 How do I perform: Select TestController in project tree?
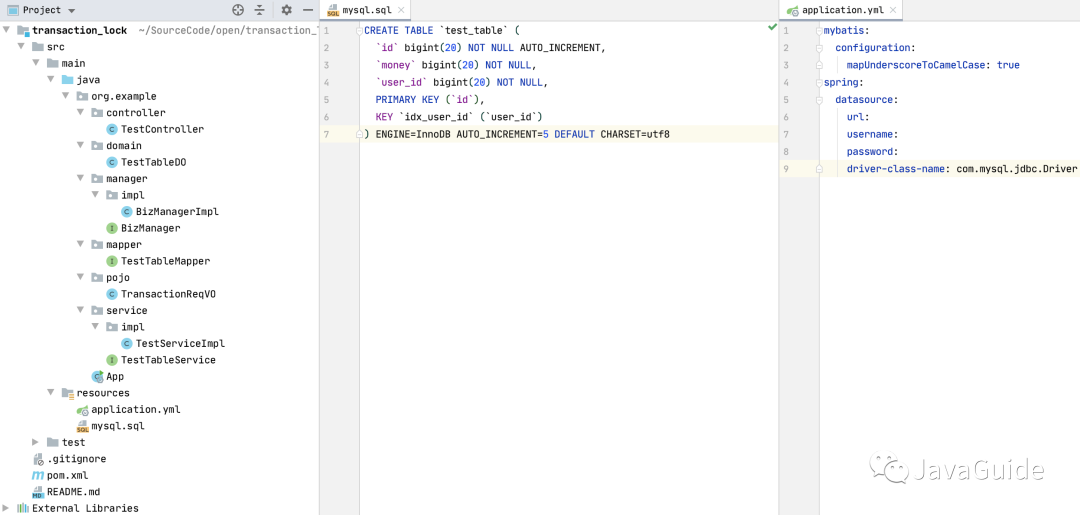(163, 129)
